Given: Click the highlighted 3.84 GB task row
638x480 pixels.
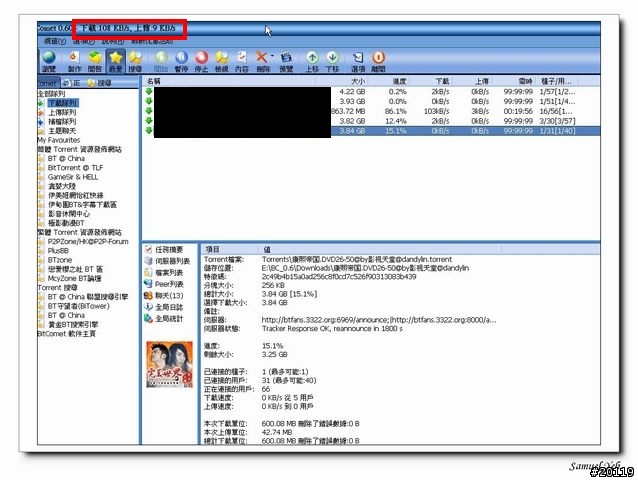Looking at the screenshot, I should (x=371, y=131).
